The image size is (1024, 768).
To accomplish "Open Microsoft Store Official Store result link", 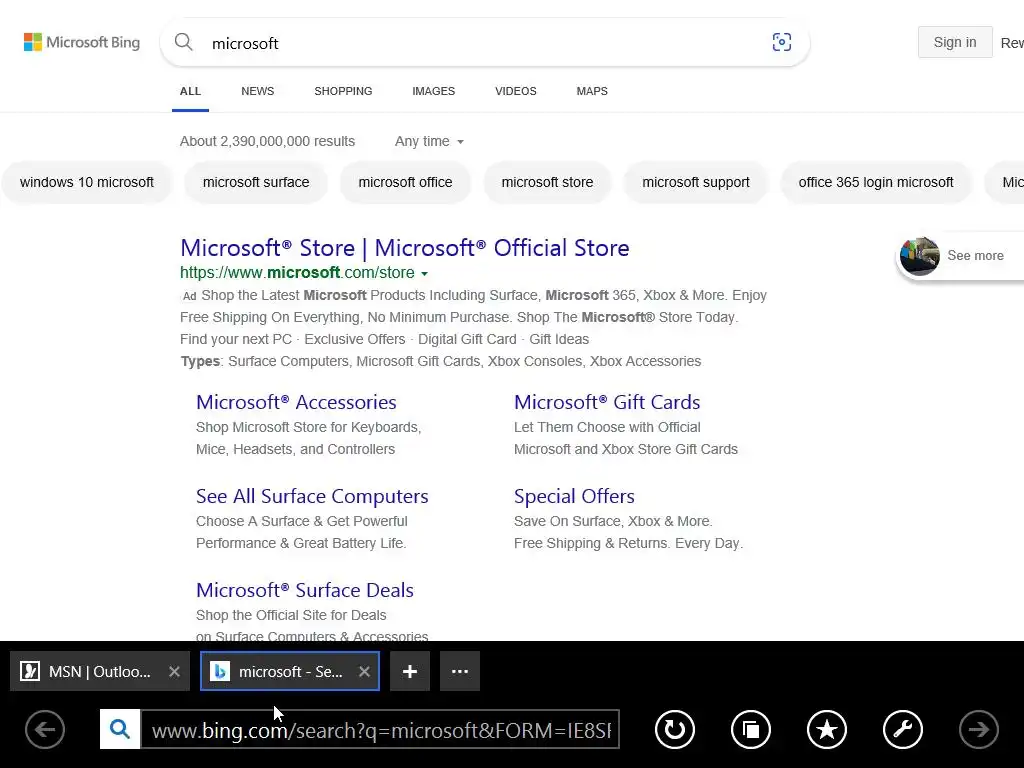I will (404, 248).
